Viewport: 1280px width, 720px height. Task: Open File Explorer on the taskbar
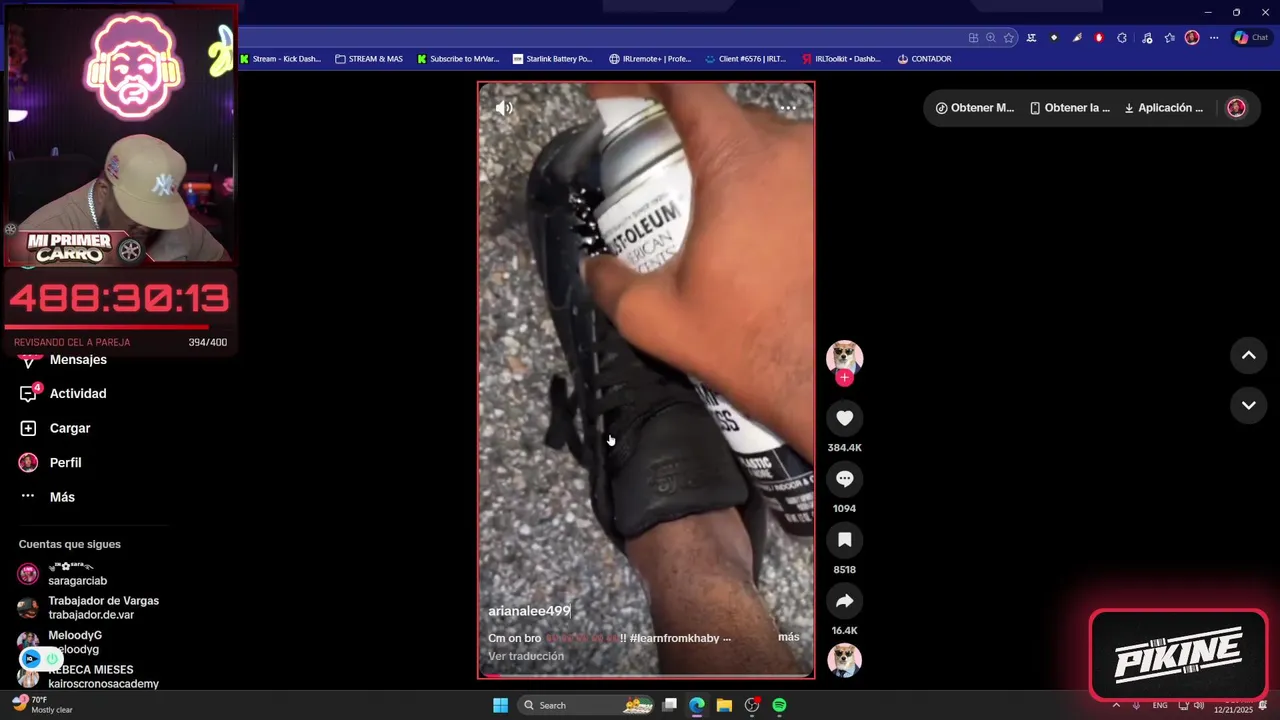724,705
